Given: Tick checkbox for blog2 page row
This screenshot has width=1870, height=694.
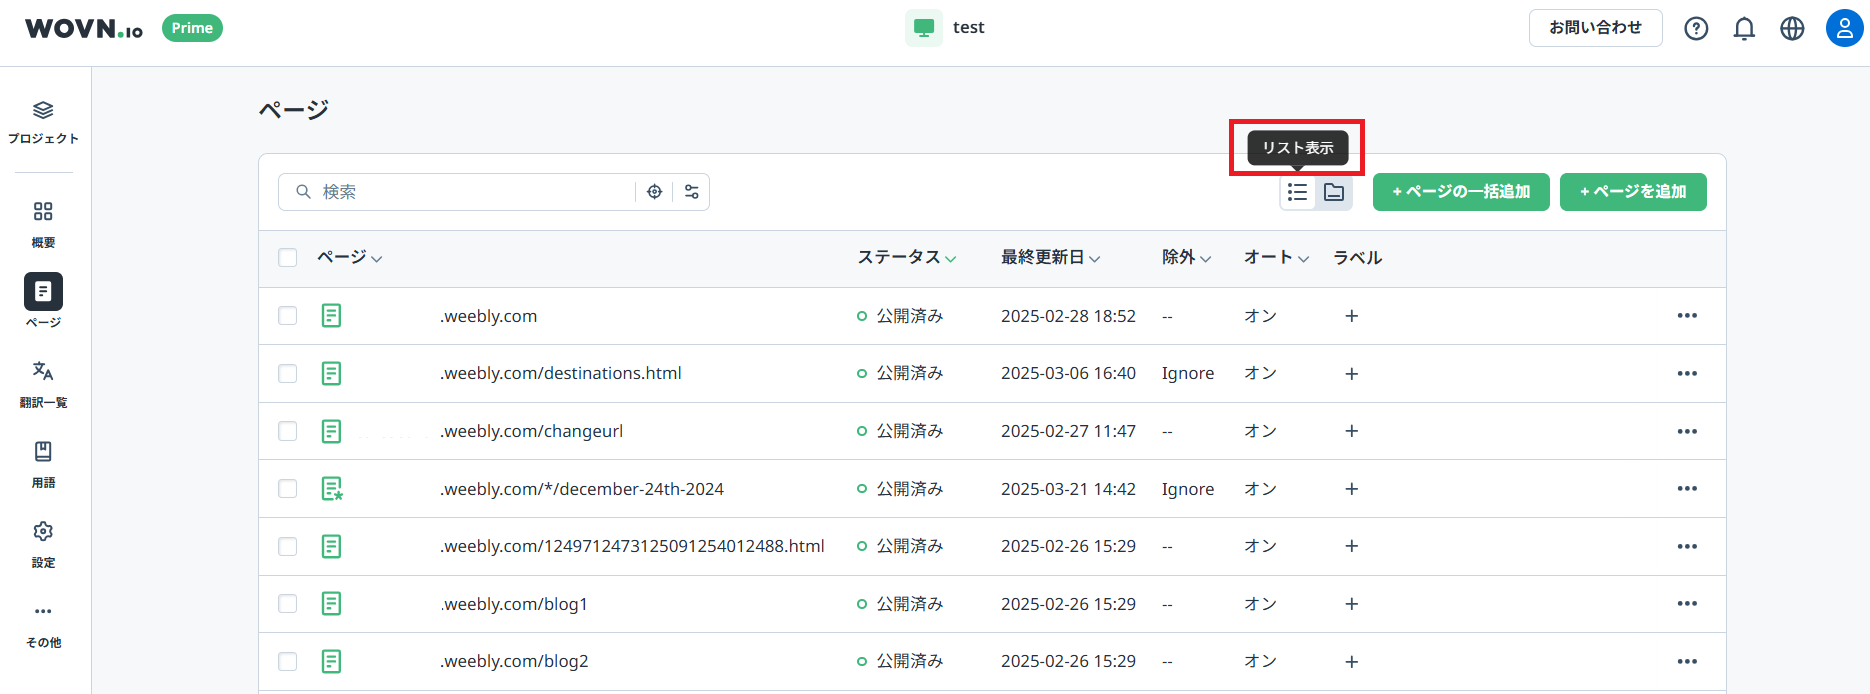Looking at the screenshot, I should click(x=288, y=662).
